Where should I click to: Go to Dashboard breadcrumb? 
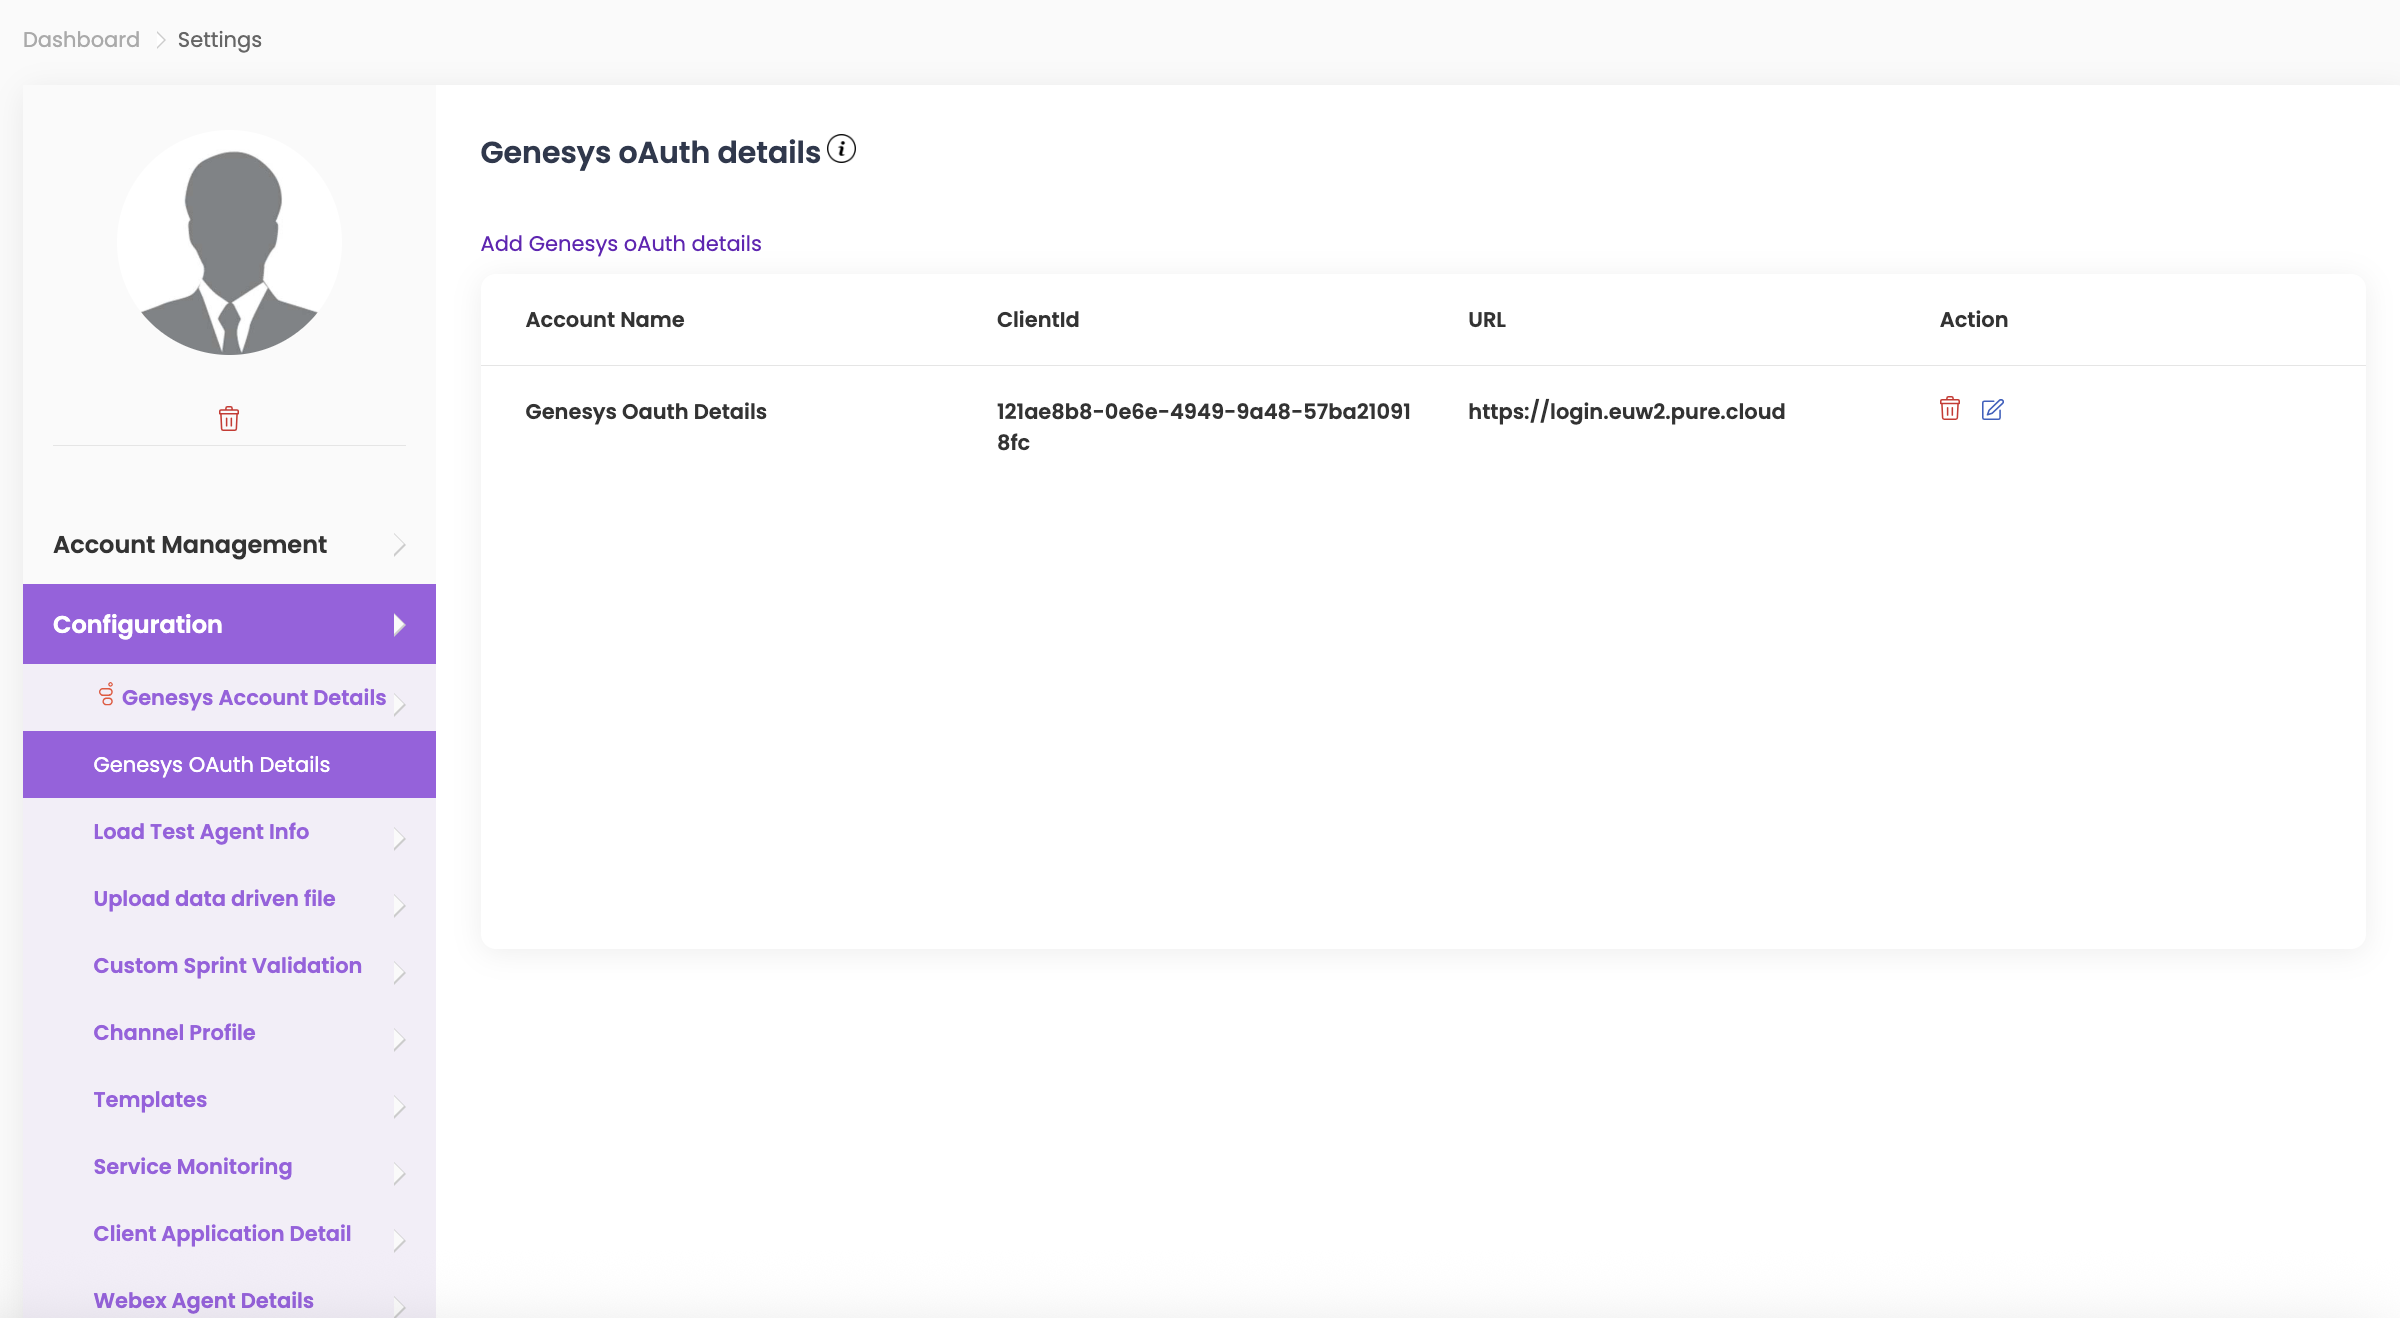pyautogui.click(x=81, y=39)
